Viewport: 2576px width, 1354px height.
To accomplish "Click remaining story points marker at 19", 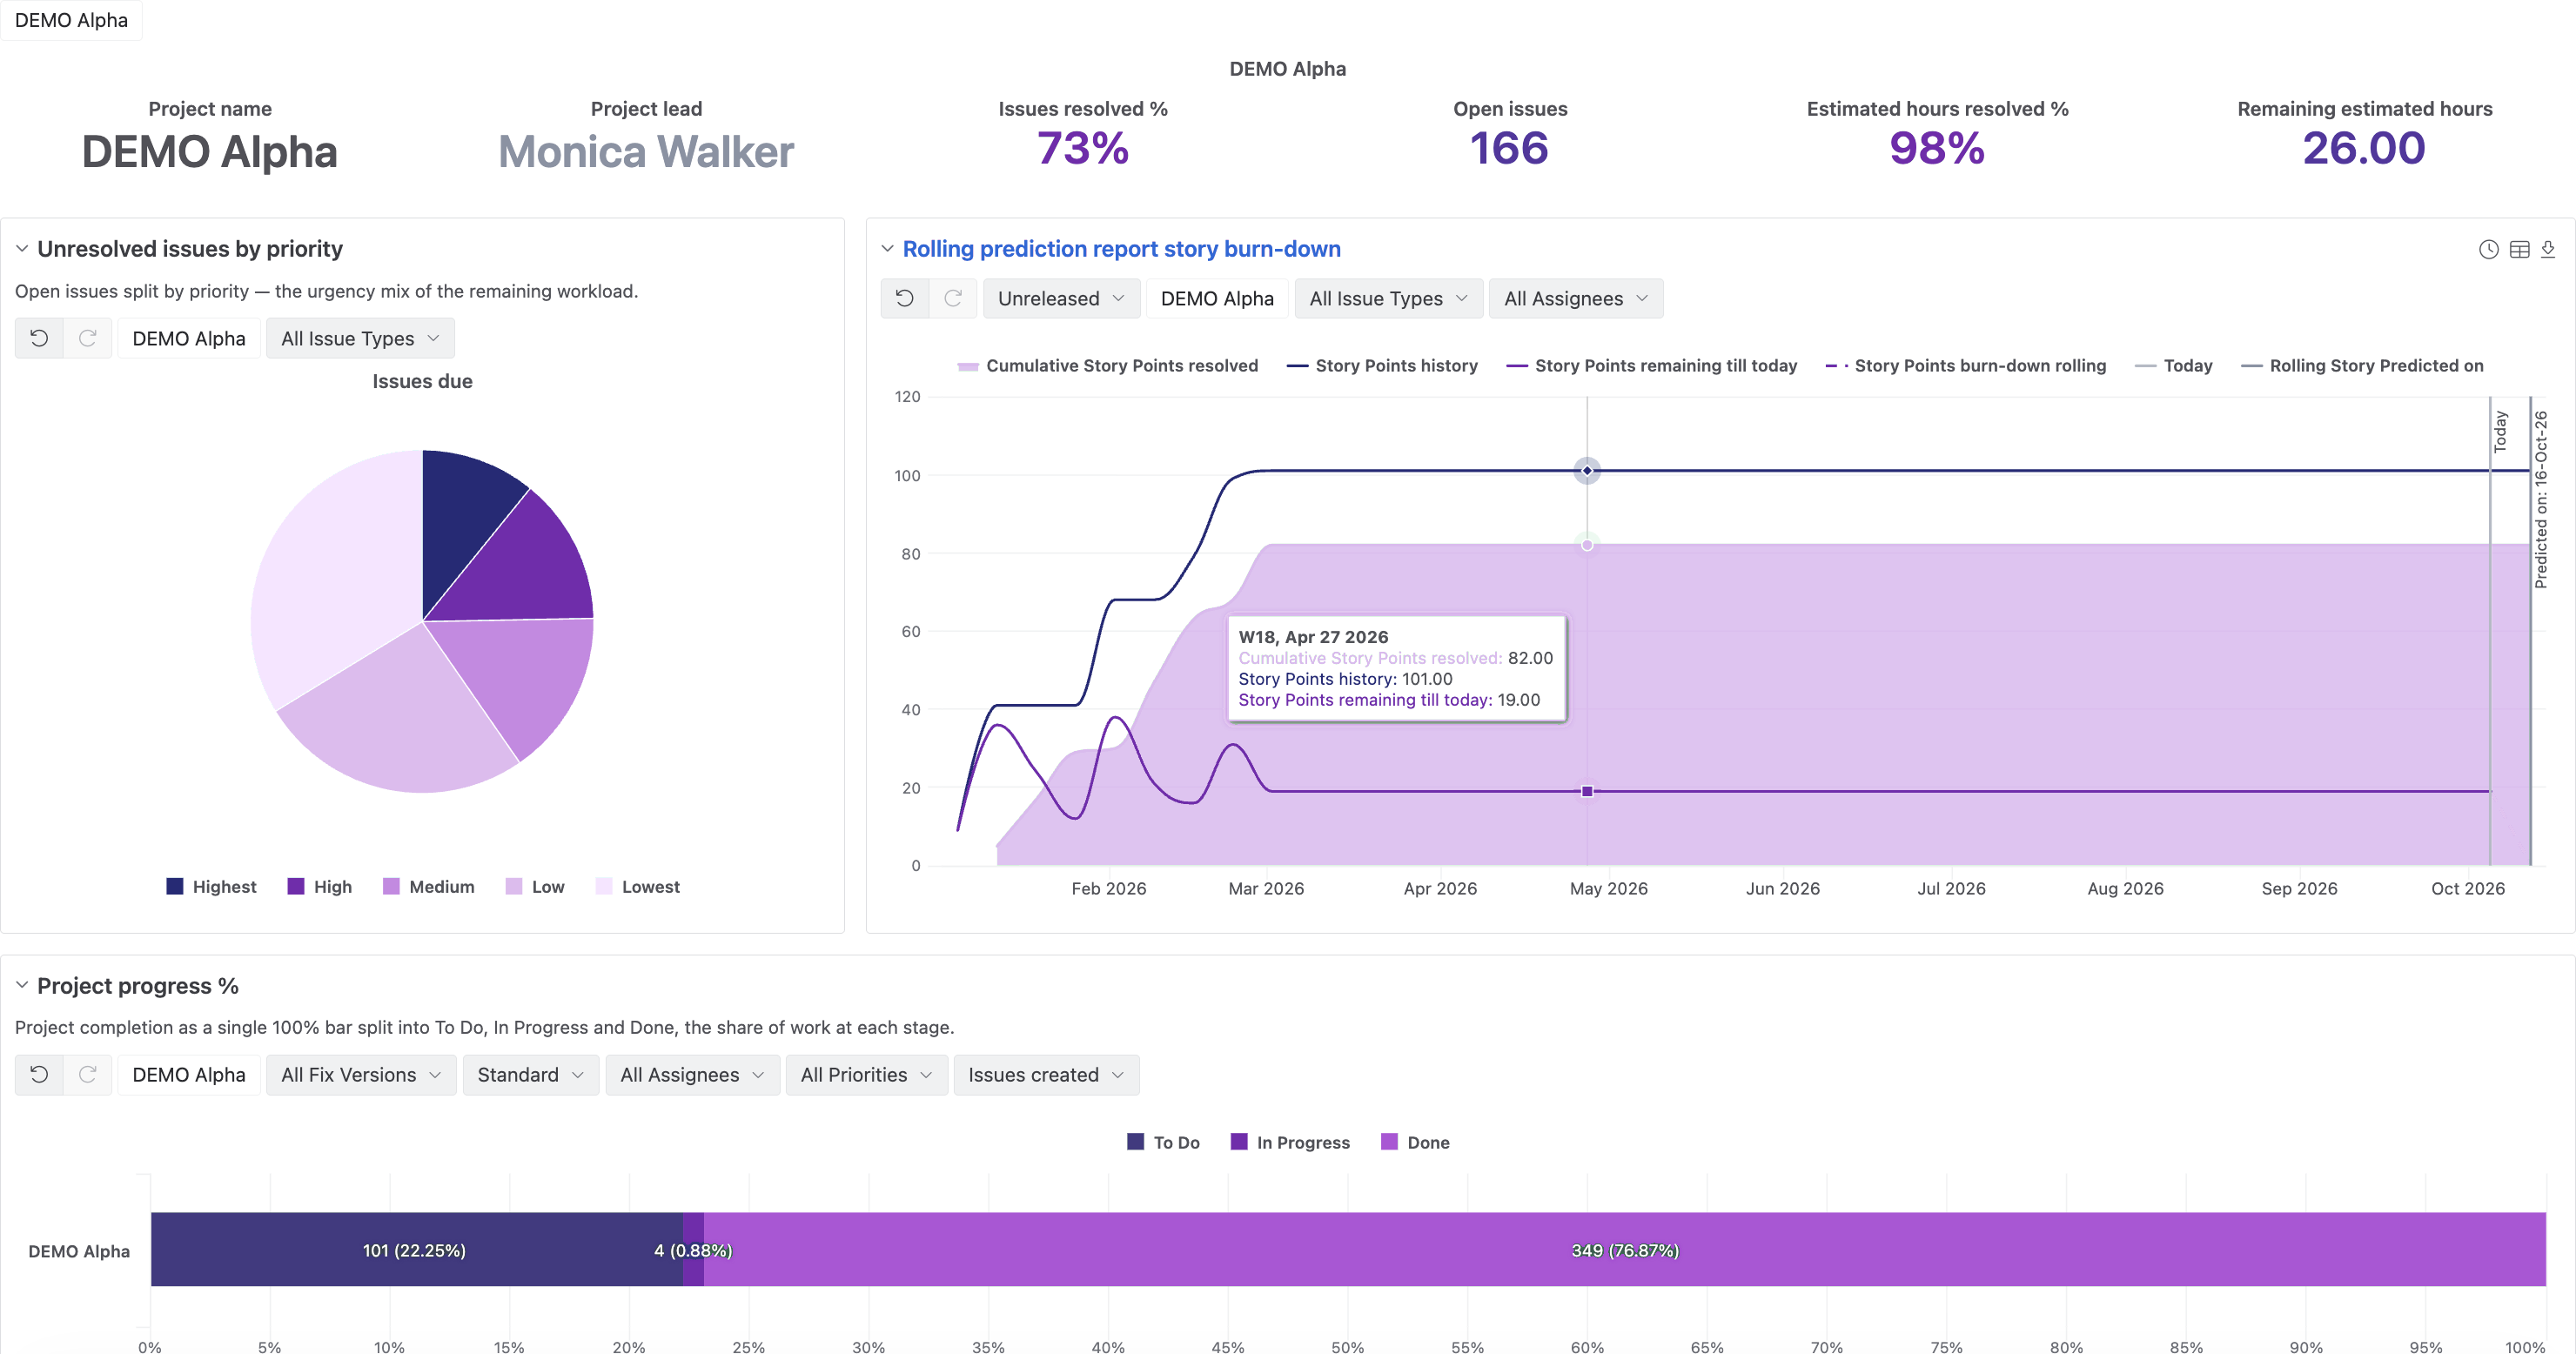I will [1587, 791].
